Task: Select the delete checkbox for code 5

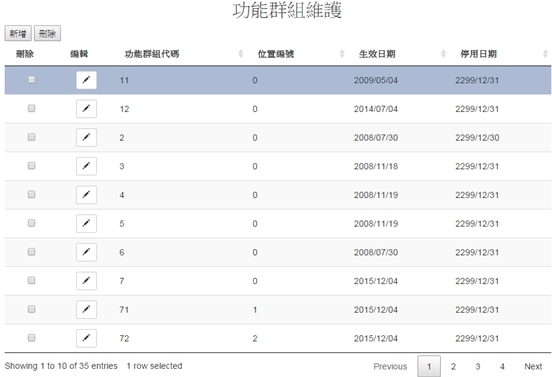Action: (31, 223)
